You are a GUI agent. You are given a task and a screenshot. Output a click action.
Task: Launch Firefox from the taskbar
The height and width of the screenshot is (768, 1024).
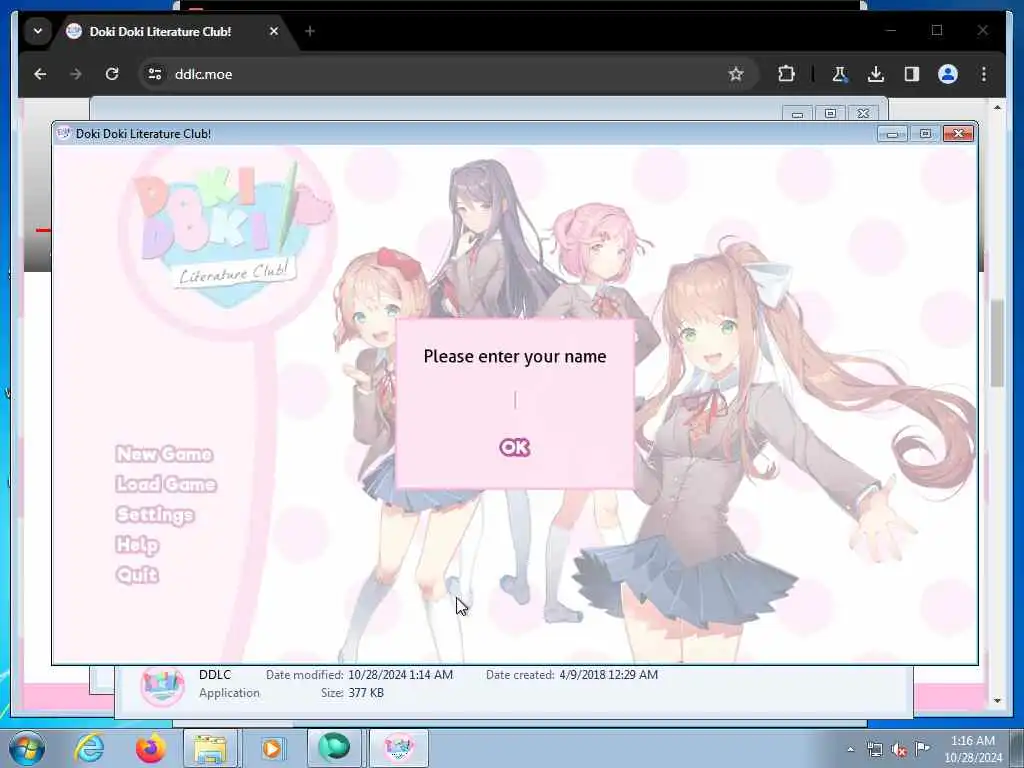tap(150, 748)
